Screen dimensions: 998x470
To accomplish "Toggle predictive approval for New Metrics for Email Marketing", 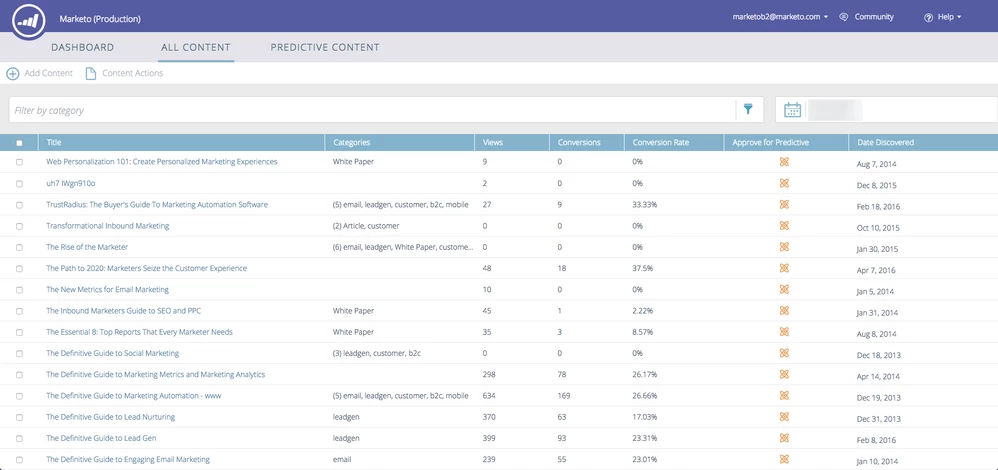I will click(x=784, y=289).
